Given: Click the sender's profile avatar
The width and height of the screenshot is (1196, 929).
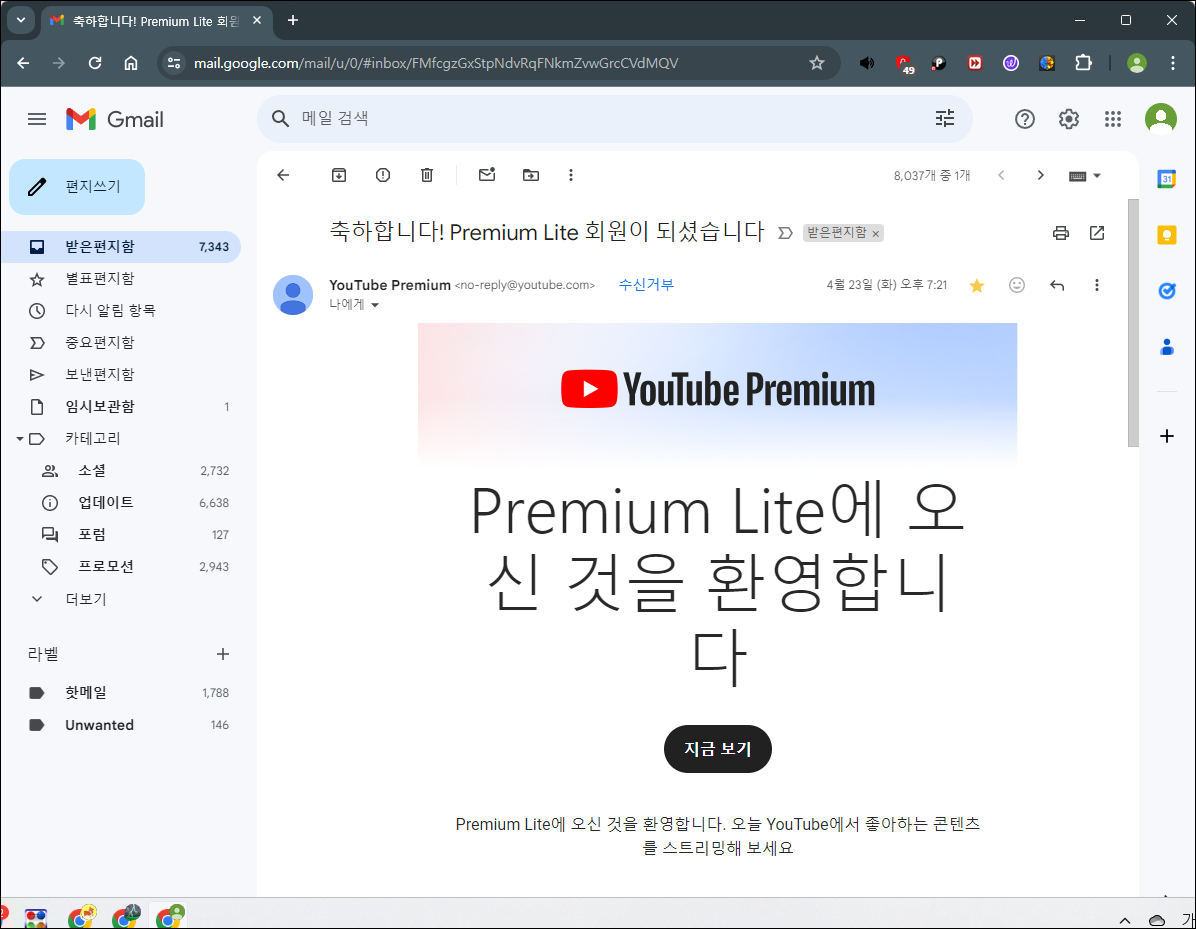Looking at the screenshot, I should 293,295.
